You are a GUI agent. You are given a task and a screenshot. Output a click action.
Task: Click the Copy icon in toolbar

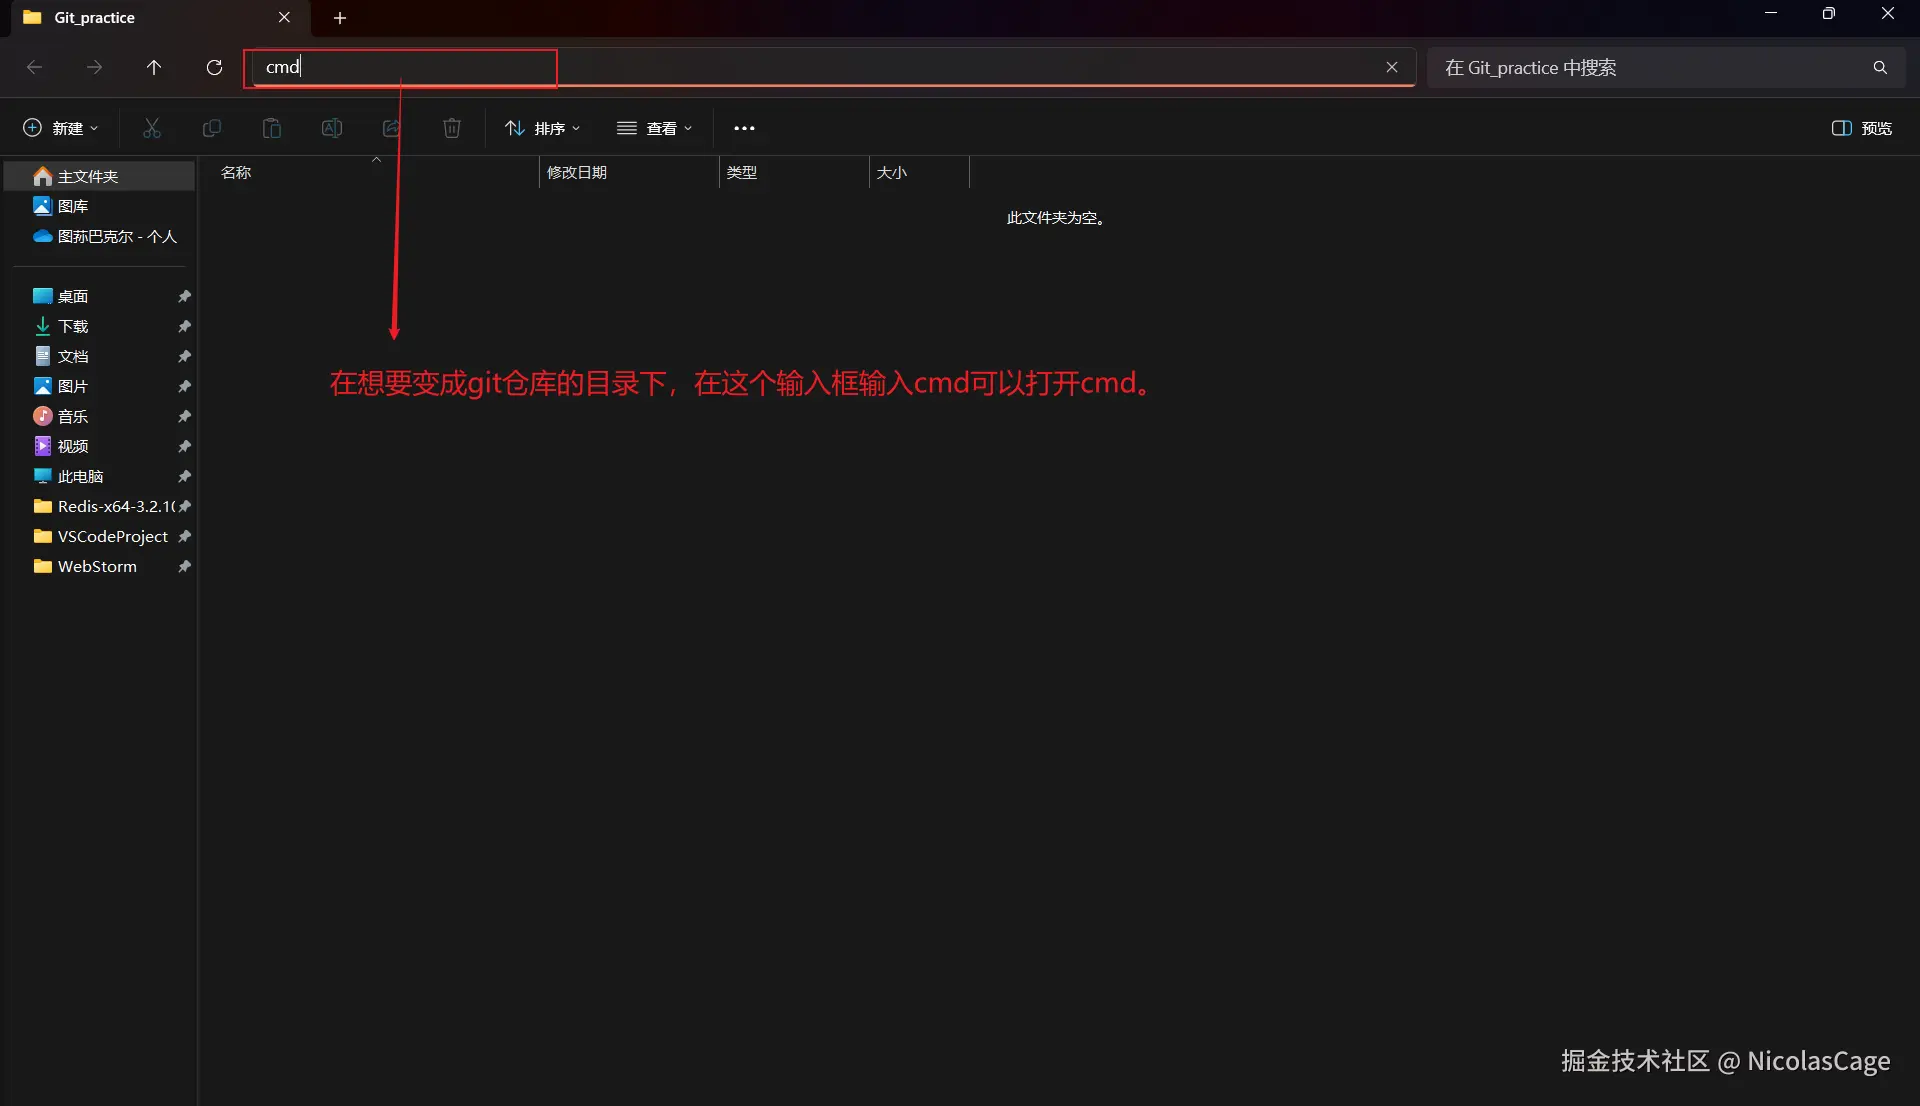click(x=212, y=128)
